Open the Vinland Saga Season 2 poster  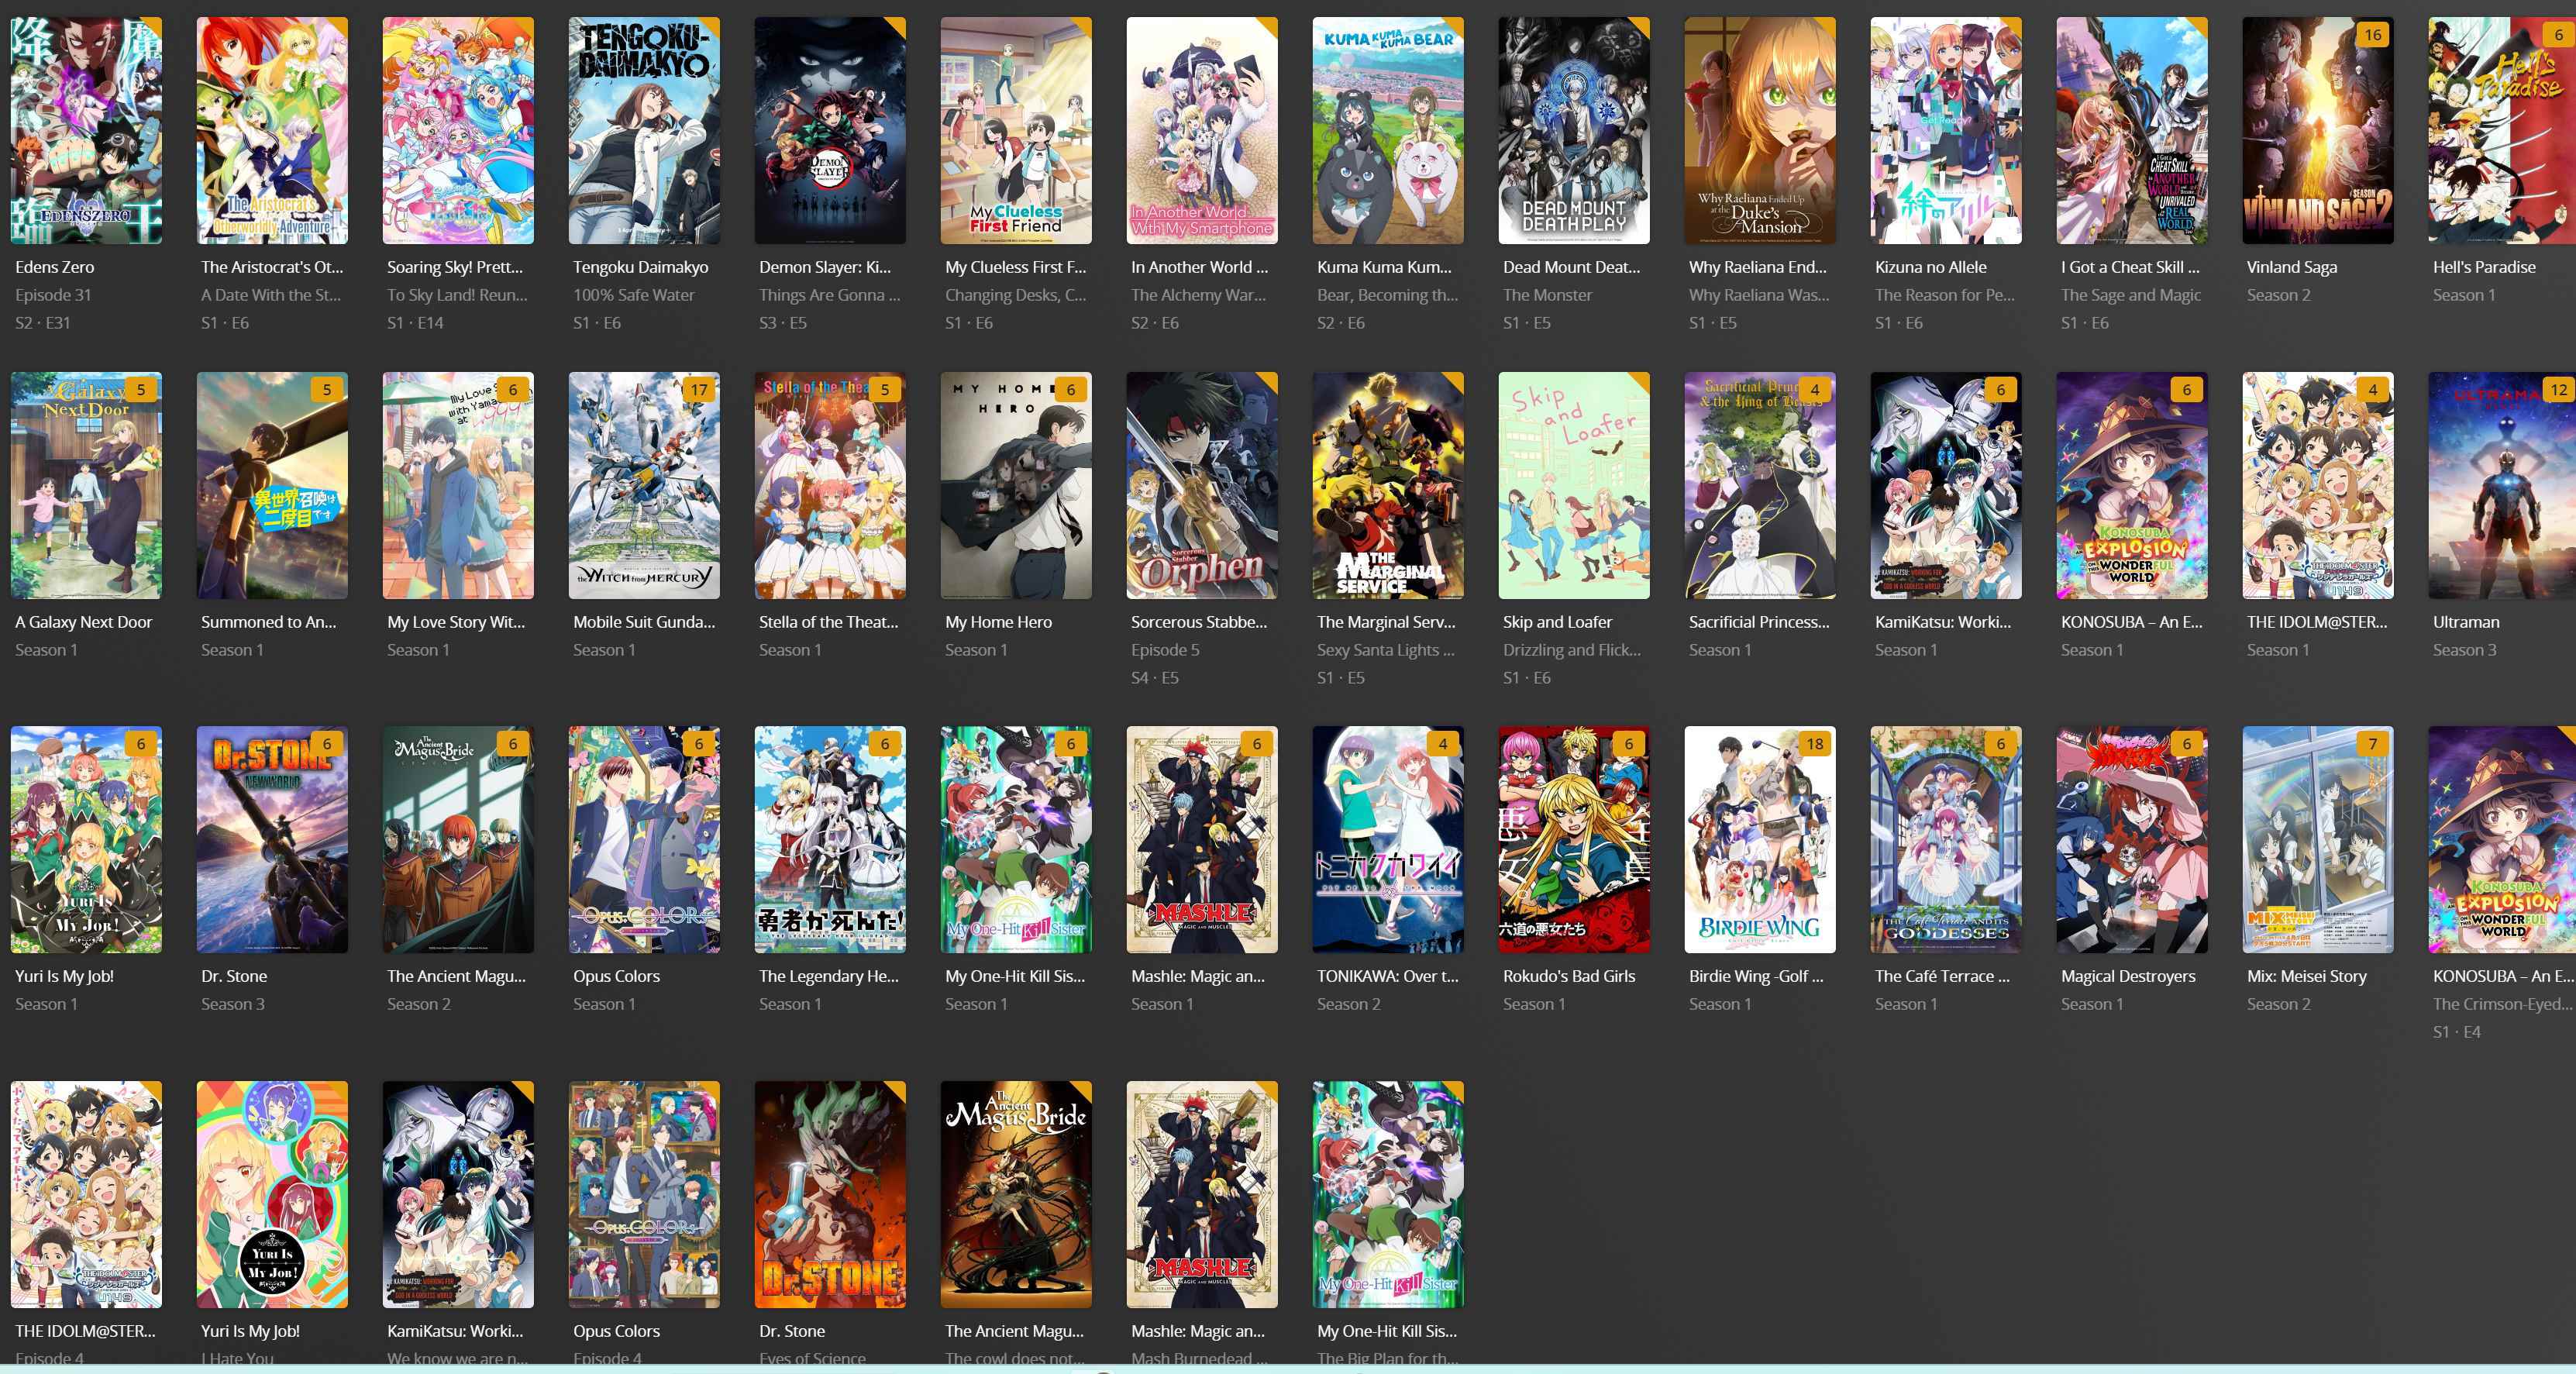coord(2318,130)
